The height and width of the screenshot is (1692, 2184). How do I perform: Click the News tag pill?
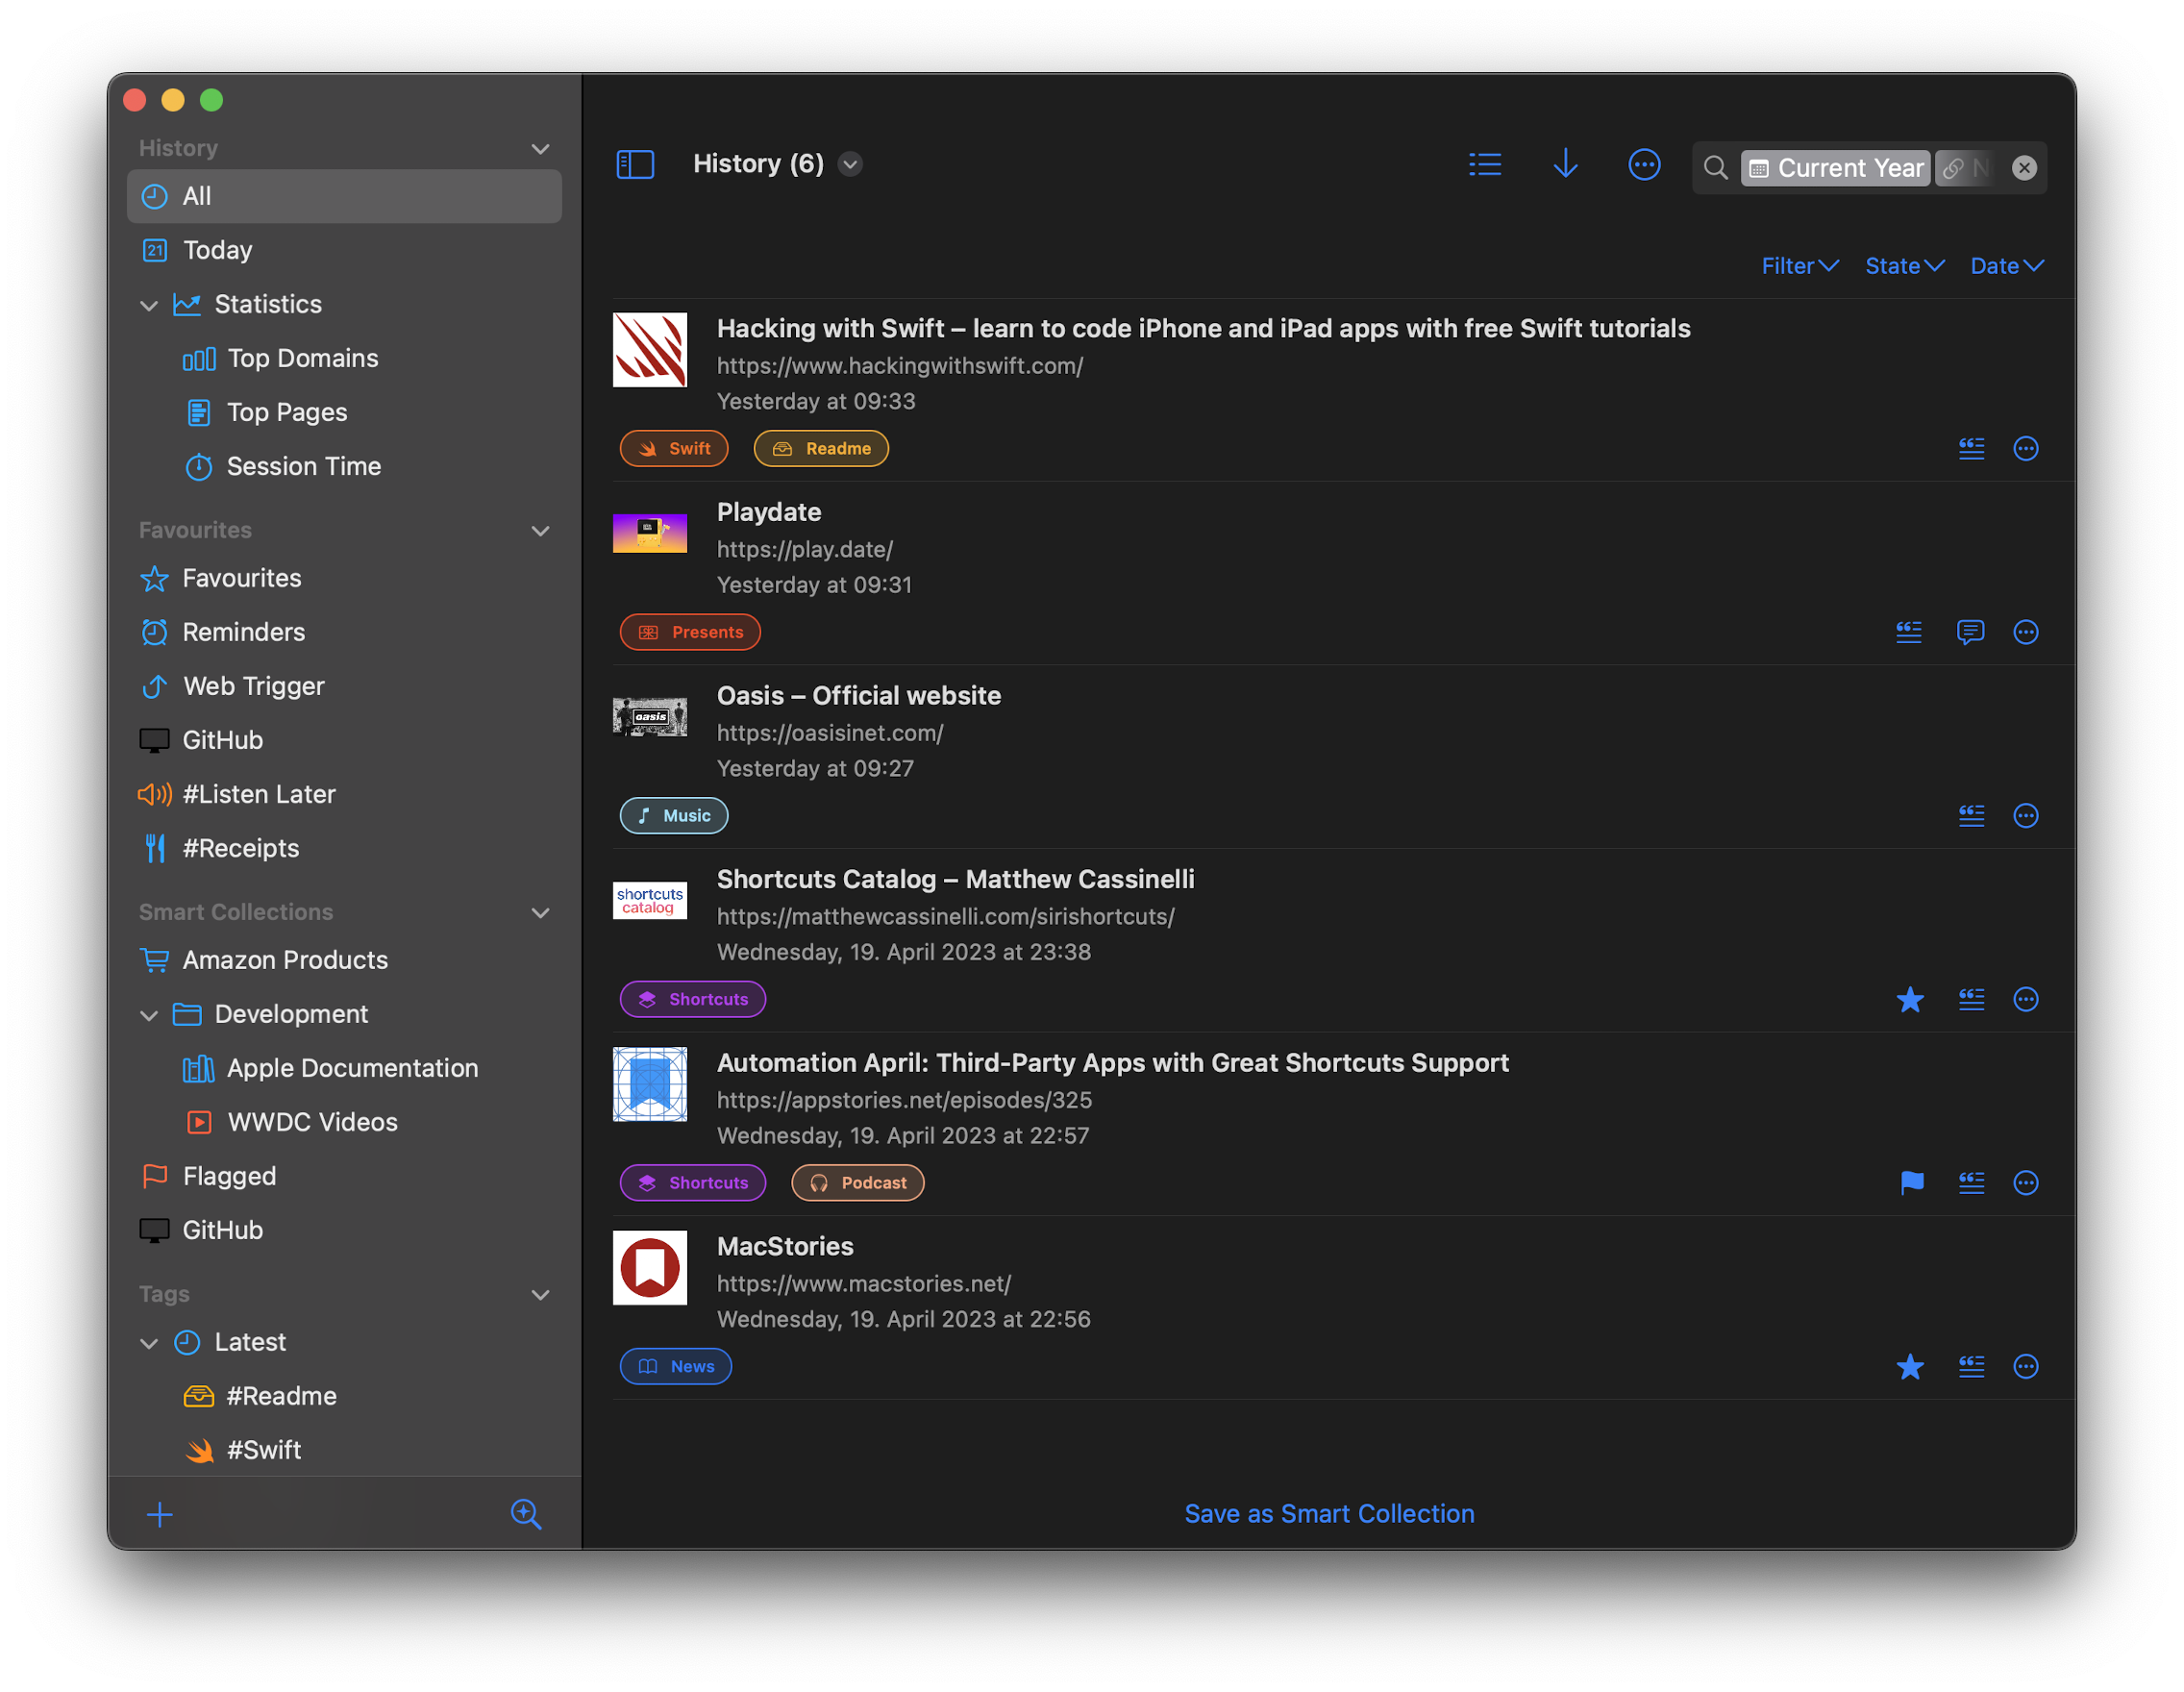pyautogui.click(x=676, y=1366)
